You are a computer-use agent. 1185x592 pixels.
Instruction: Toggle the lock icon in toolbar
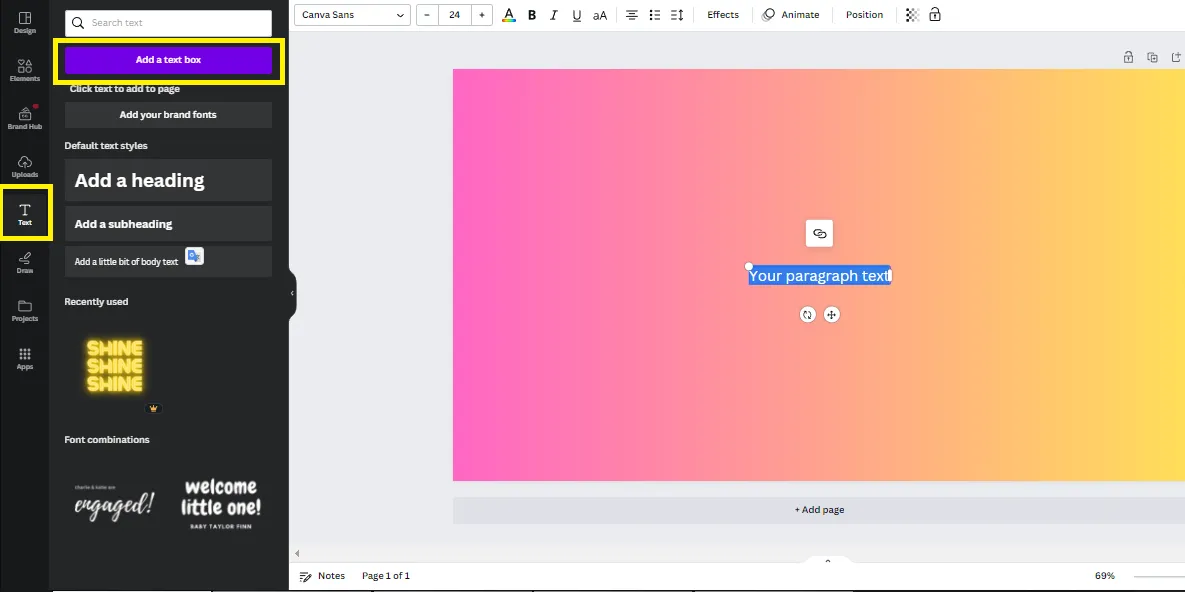tap(935, 14)
